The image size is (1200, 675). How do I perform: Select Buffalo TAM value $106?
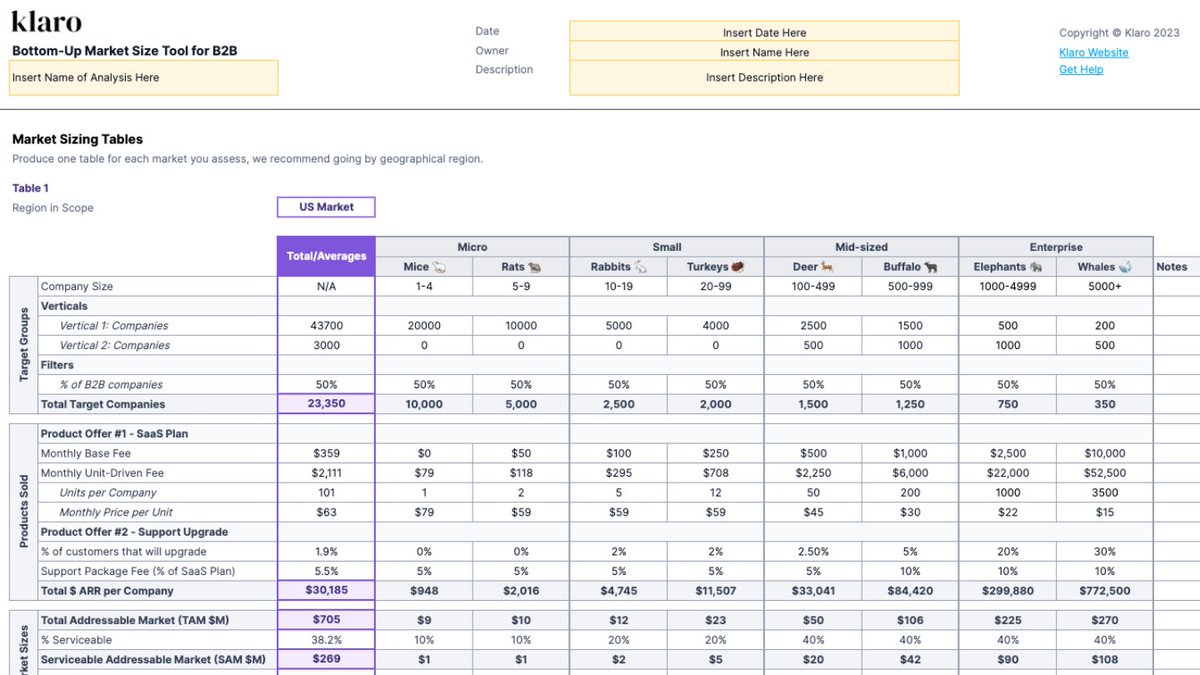click(x=910, y=620)
